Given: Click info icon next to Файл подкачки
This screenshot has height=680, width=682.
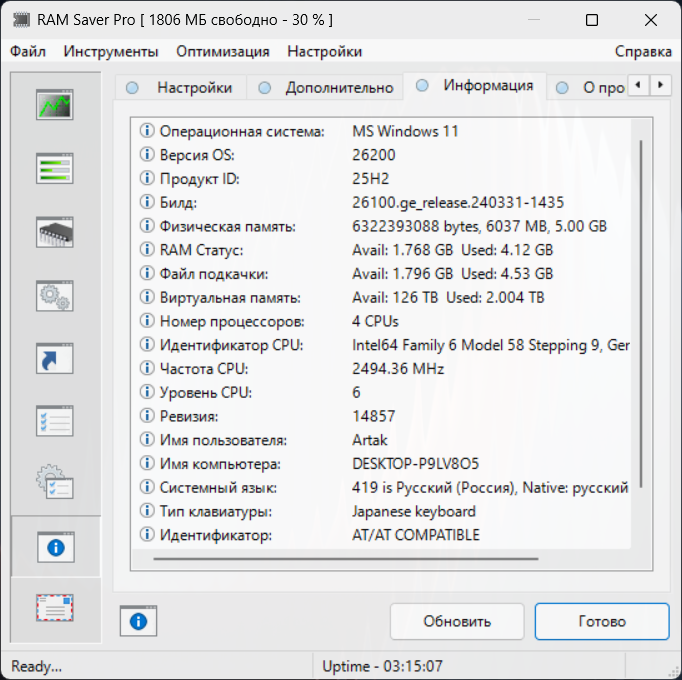Looking at the screenshot, I should (x=147, y=273).
